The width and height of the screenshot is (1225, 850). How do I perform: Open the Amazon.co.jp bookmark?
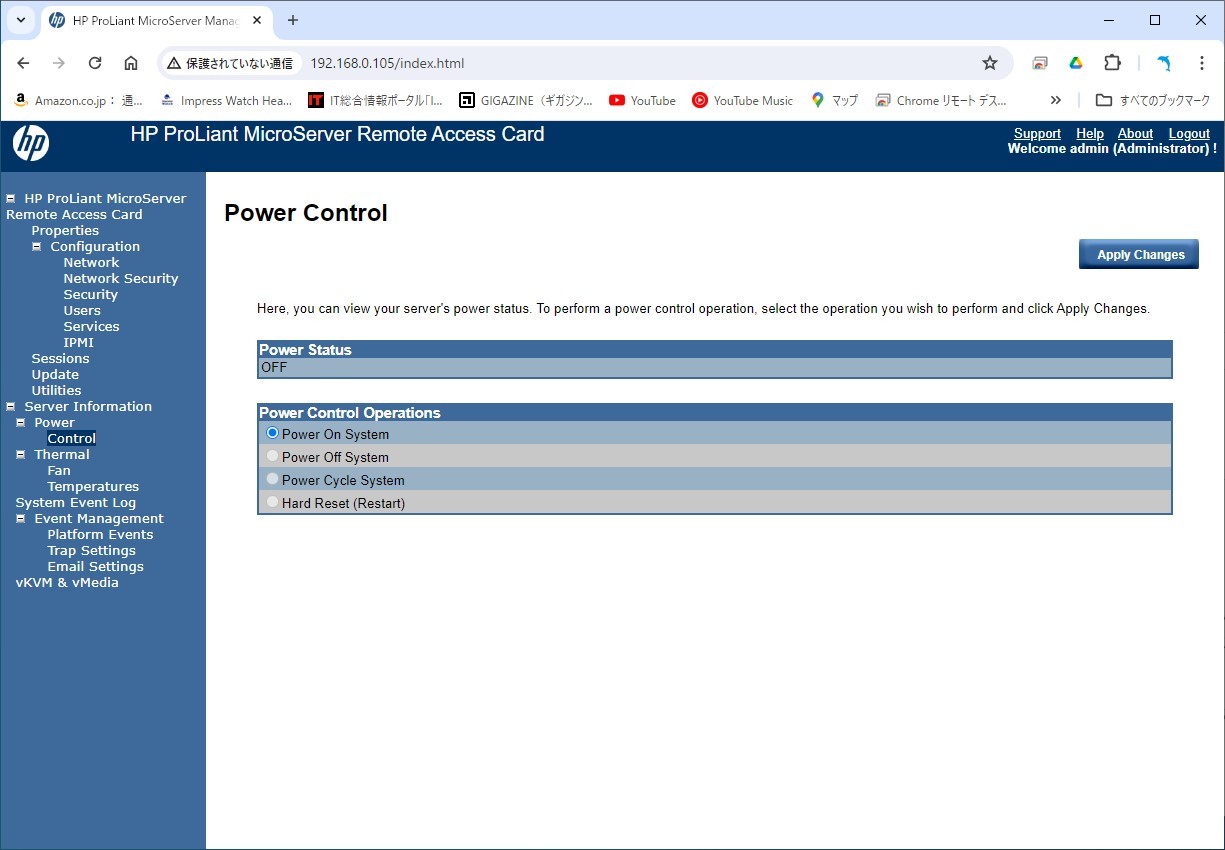(x=79, y=100)
